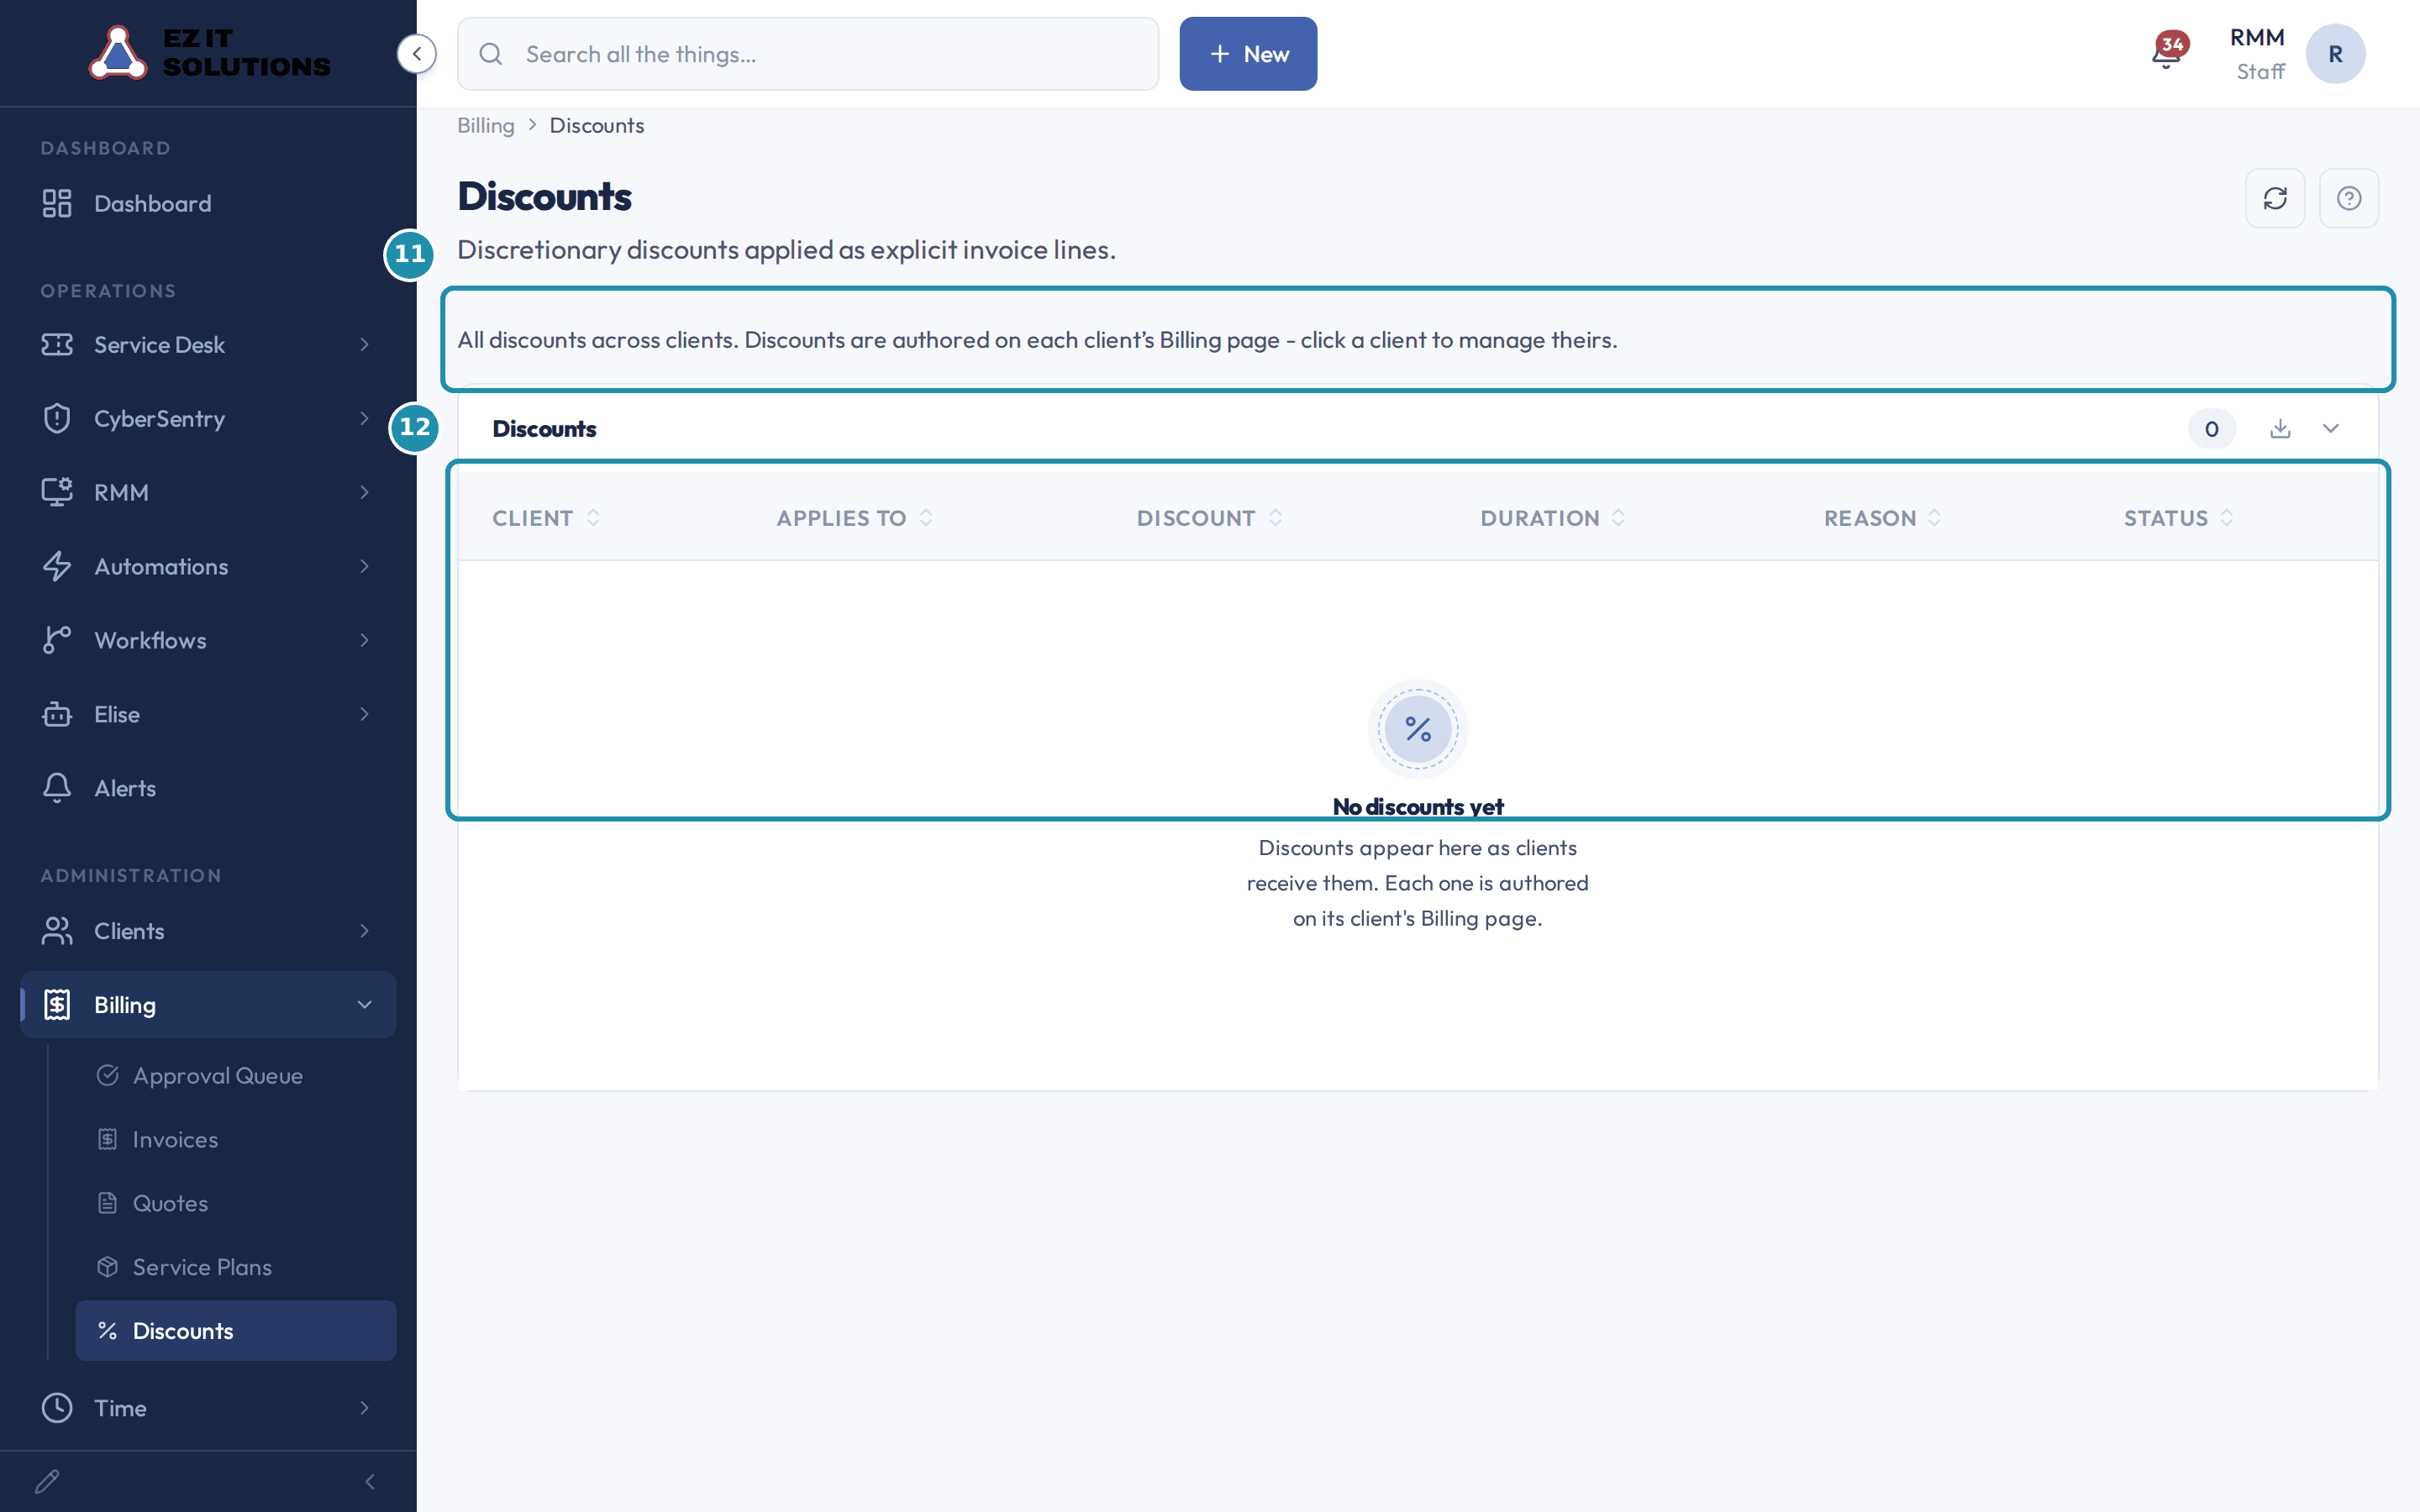Viewport: 2420px width, 1512px height.
Task: Download the discounts table export
Action: (x=2280, y=429)
